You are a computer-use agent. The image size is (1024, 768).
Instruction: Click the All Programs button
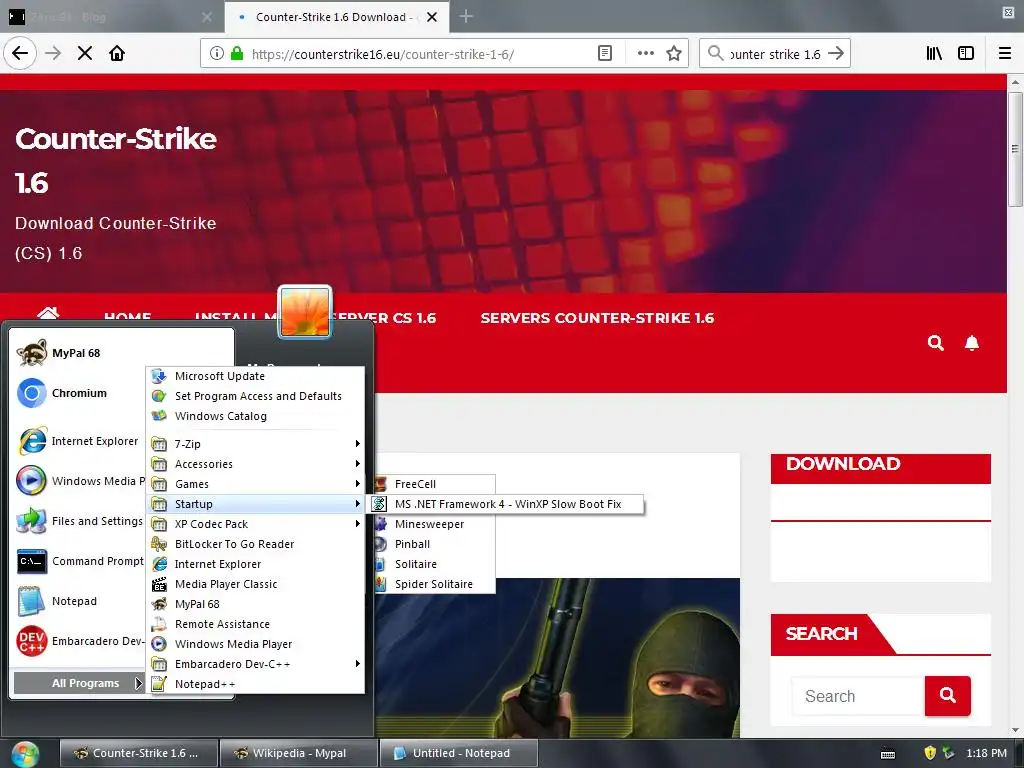[78, 683]
